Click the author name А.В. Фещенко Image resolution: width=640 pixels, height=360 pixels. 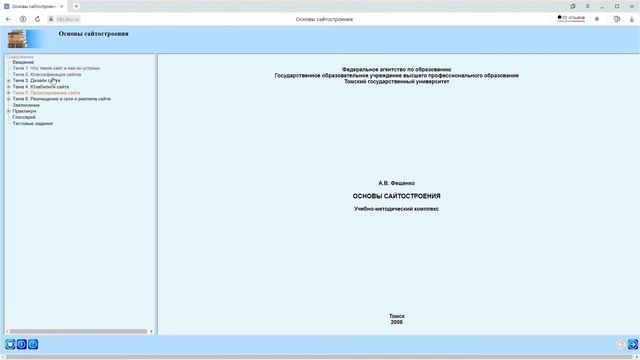coord(396,183)
